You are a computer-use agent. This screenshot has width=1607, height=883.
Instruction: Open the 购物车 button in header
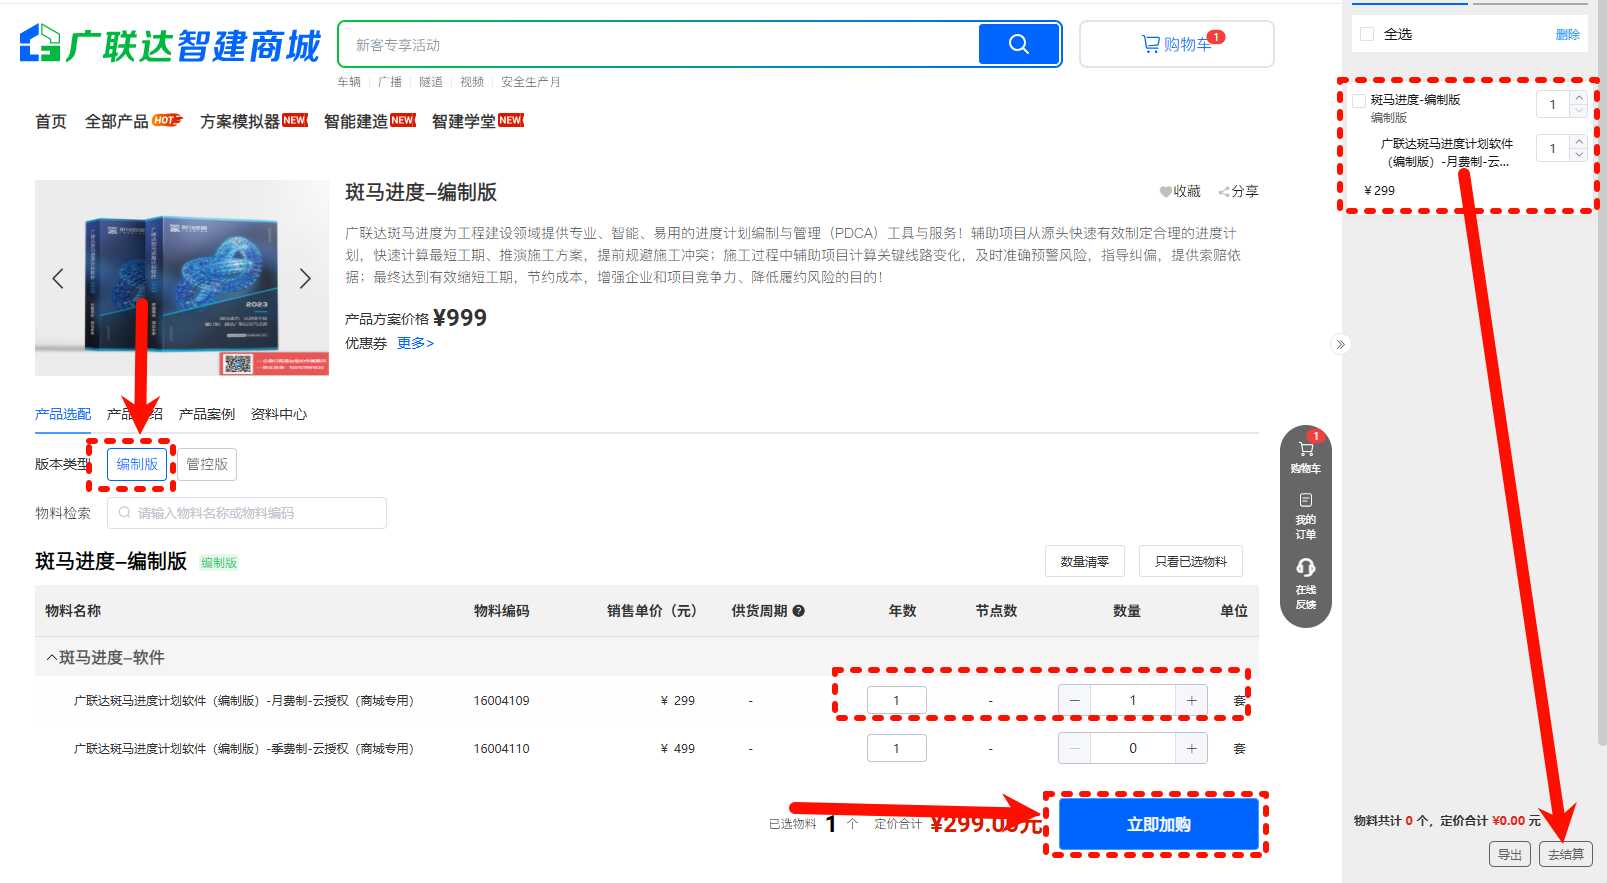click(1177, 44)
